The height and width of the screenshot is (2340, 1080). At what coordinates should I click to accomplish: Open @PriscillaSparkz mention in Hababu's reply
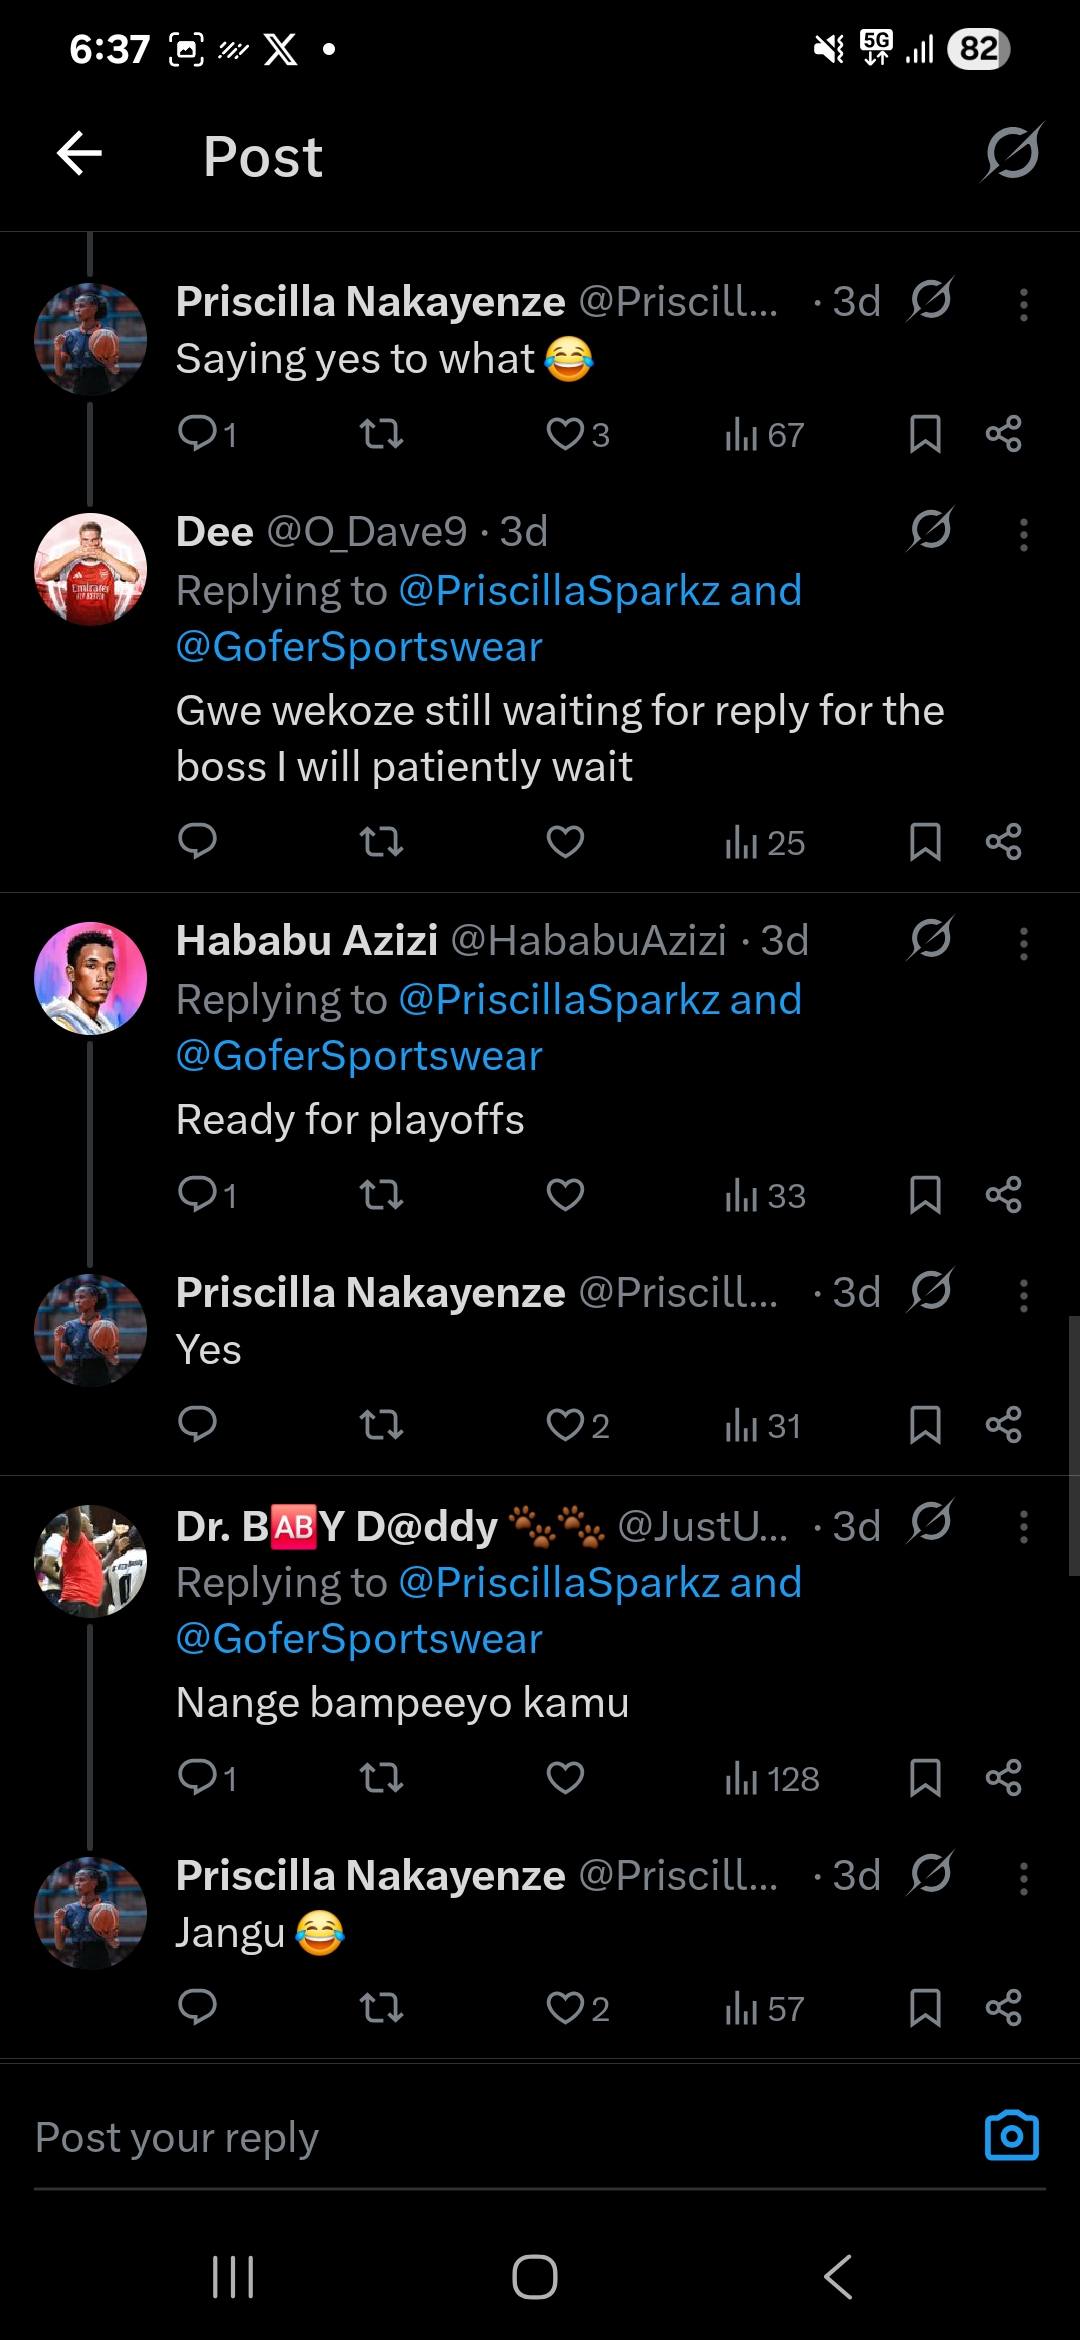pos(560,1000)
